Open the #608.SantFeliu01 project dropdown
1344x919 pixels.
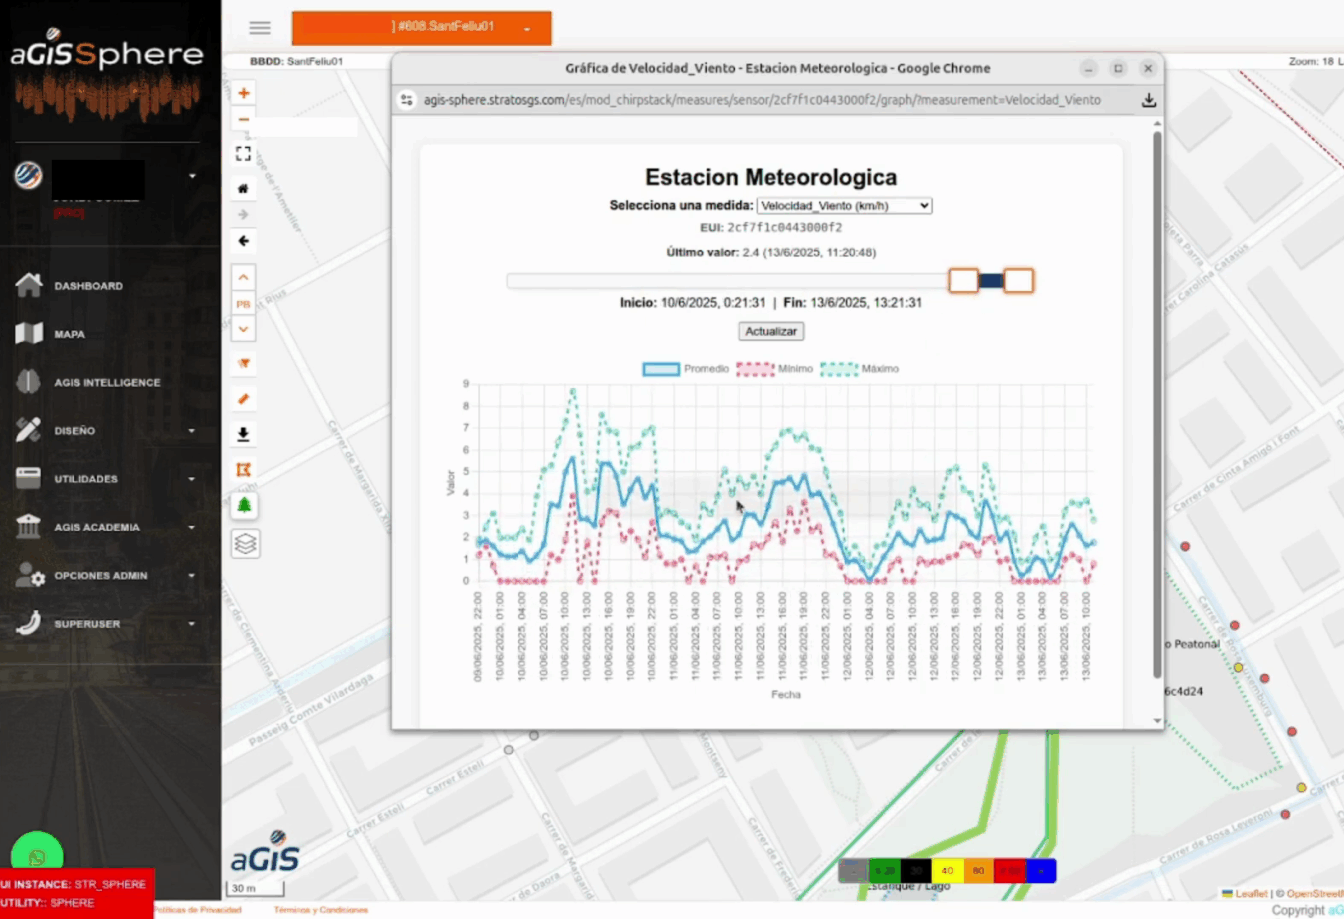coord(421,28)
